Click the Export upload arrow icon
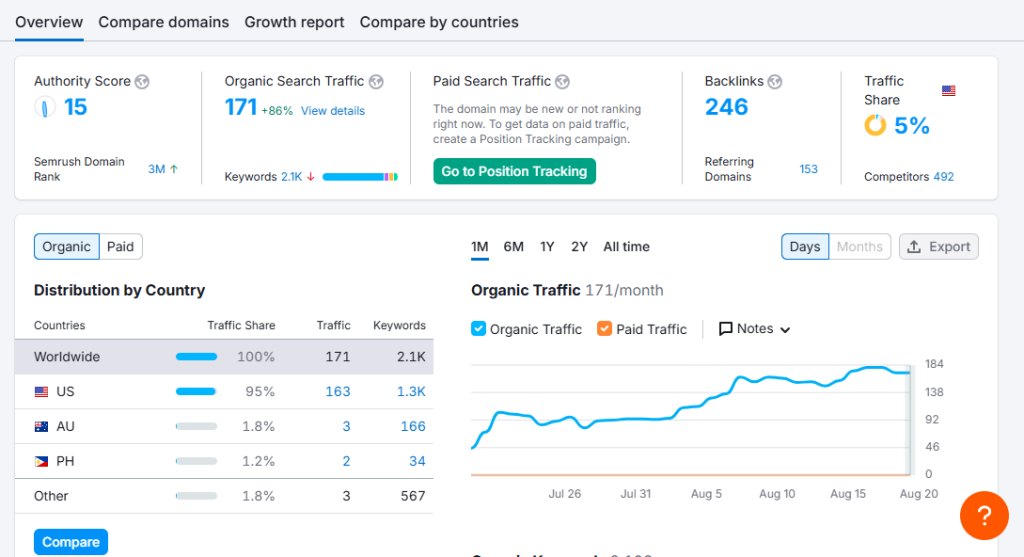 (x=914, y=247)
